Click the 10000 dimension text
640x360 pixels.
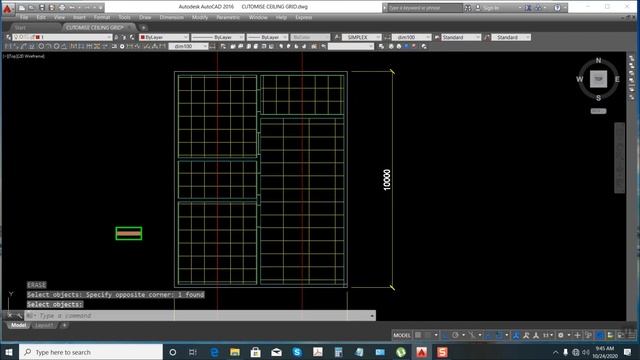pyautogui.click(x=387, y=180)
